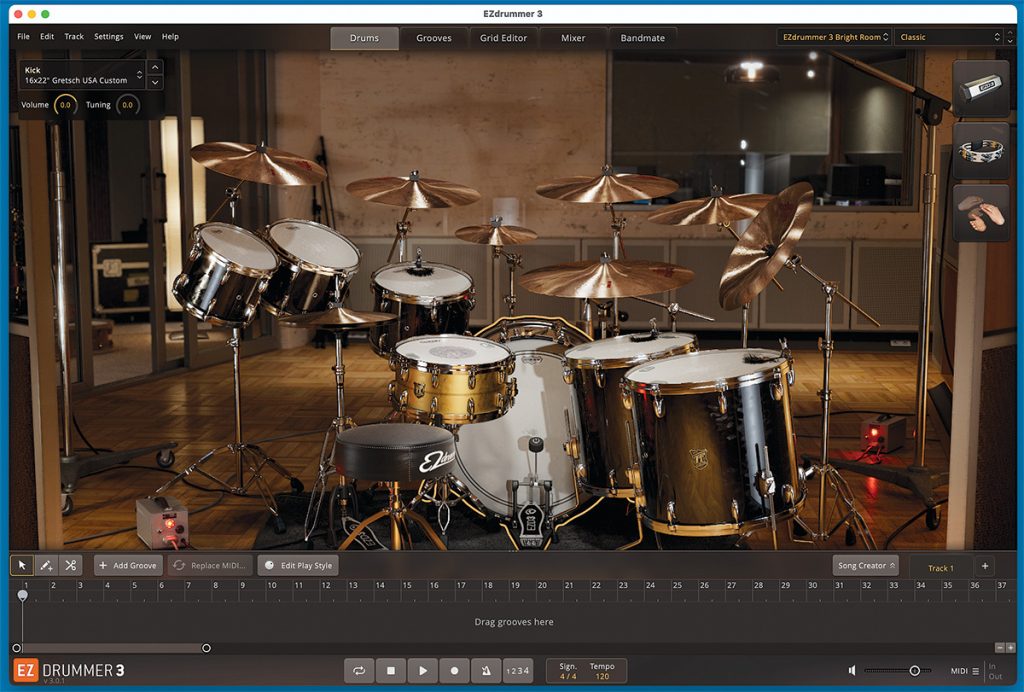The height and width of the screenshot is (692, 1024).
Task: Add the tambourine percussion instrument
Action: click(981, 151)
